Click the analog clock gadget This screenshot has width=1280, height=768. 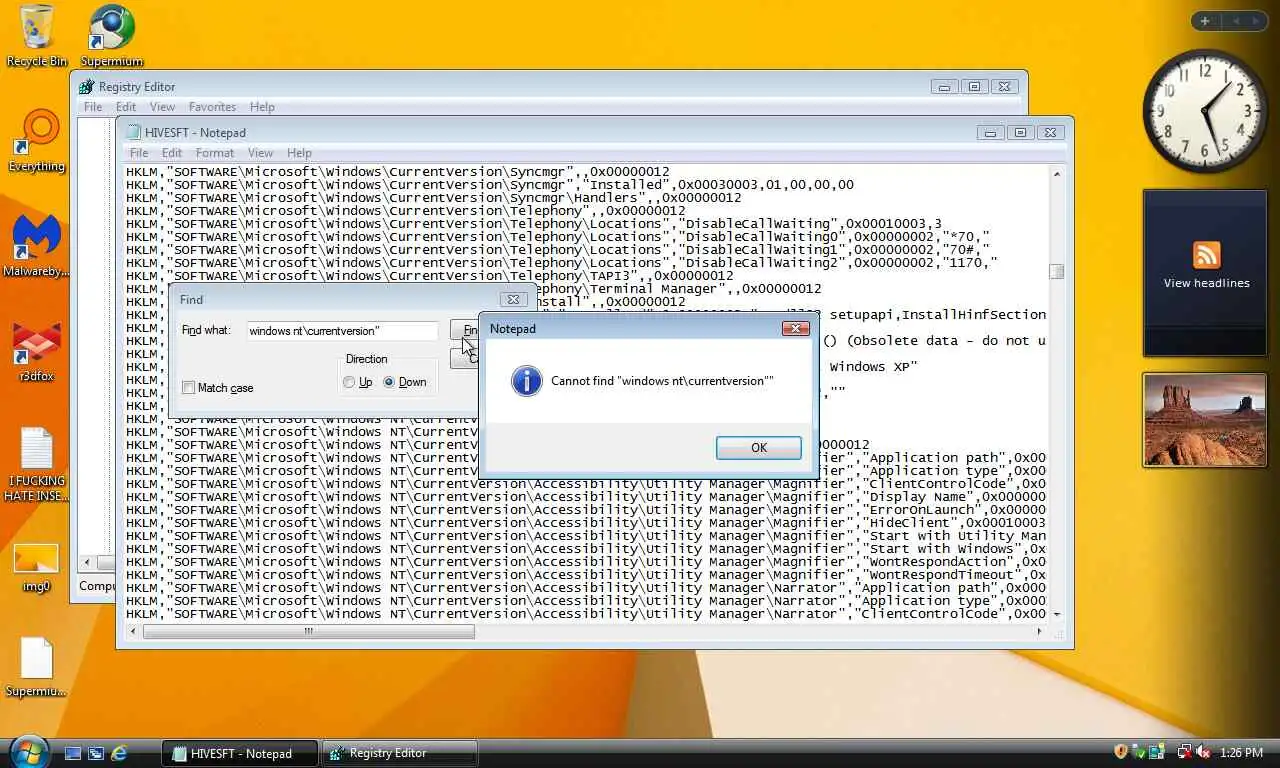click(x=1204, y=110)
